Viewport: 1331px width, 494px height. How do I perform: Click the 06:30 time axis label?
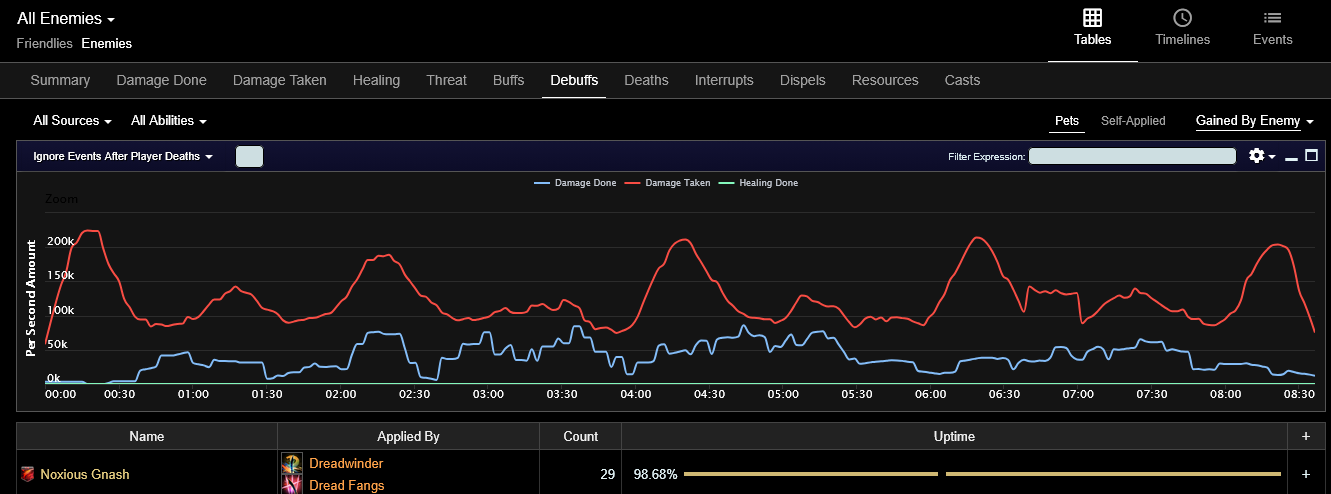click(x=1004, y=395)
